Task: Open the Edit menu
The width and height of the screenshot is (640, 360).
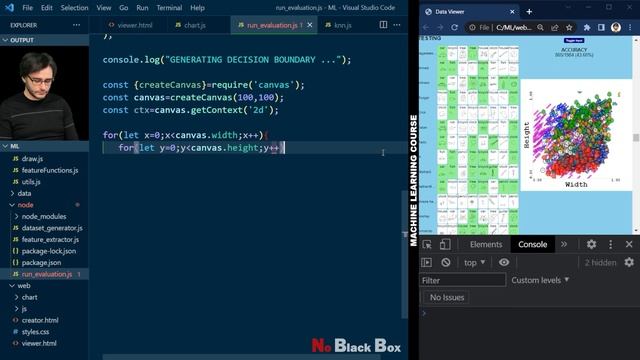Action: coord(47,8)
